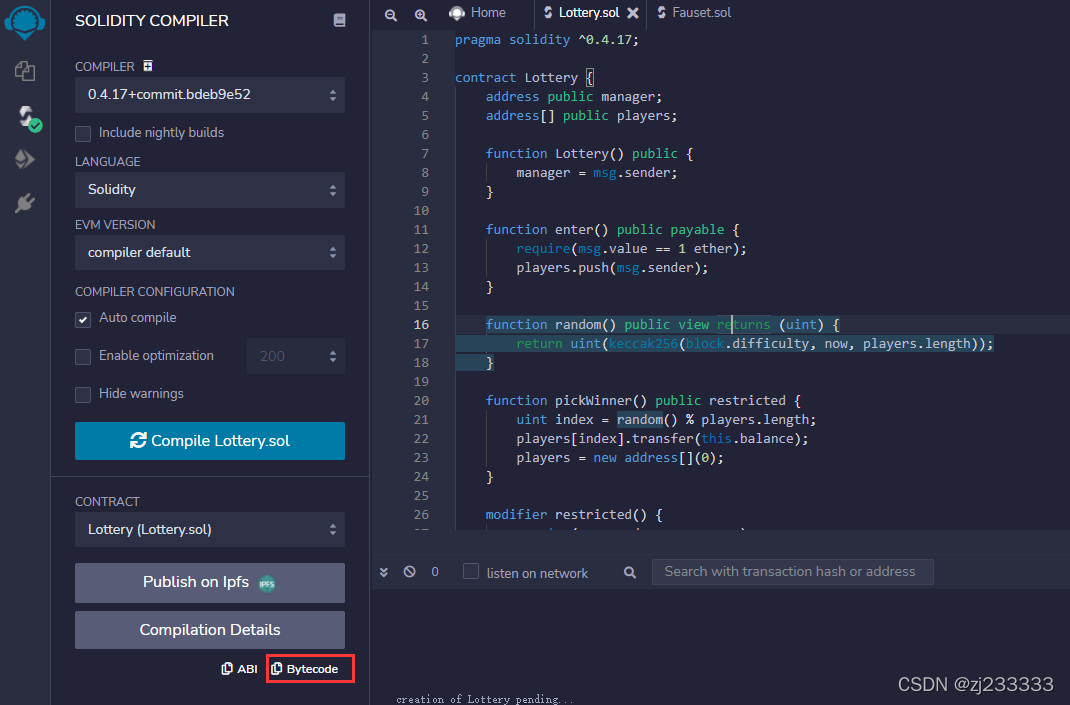The height and width of the screenshot is (705, 1070).
Task: Click the 'pragma solidity' code line
Action: pos(547,40)
